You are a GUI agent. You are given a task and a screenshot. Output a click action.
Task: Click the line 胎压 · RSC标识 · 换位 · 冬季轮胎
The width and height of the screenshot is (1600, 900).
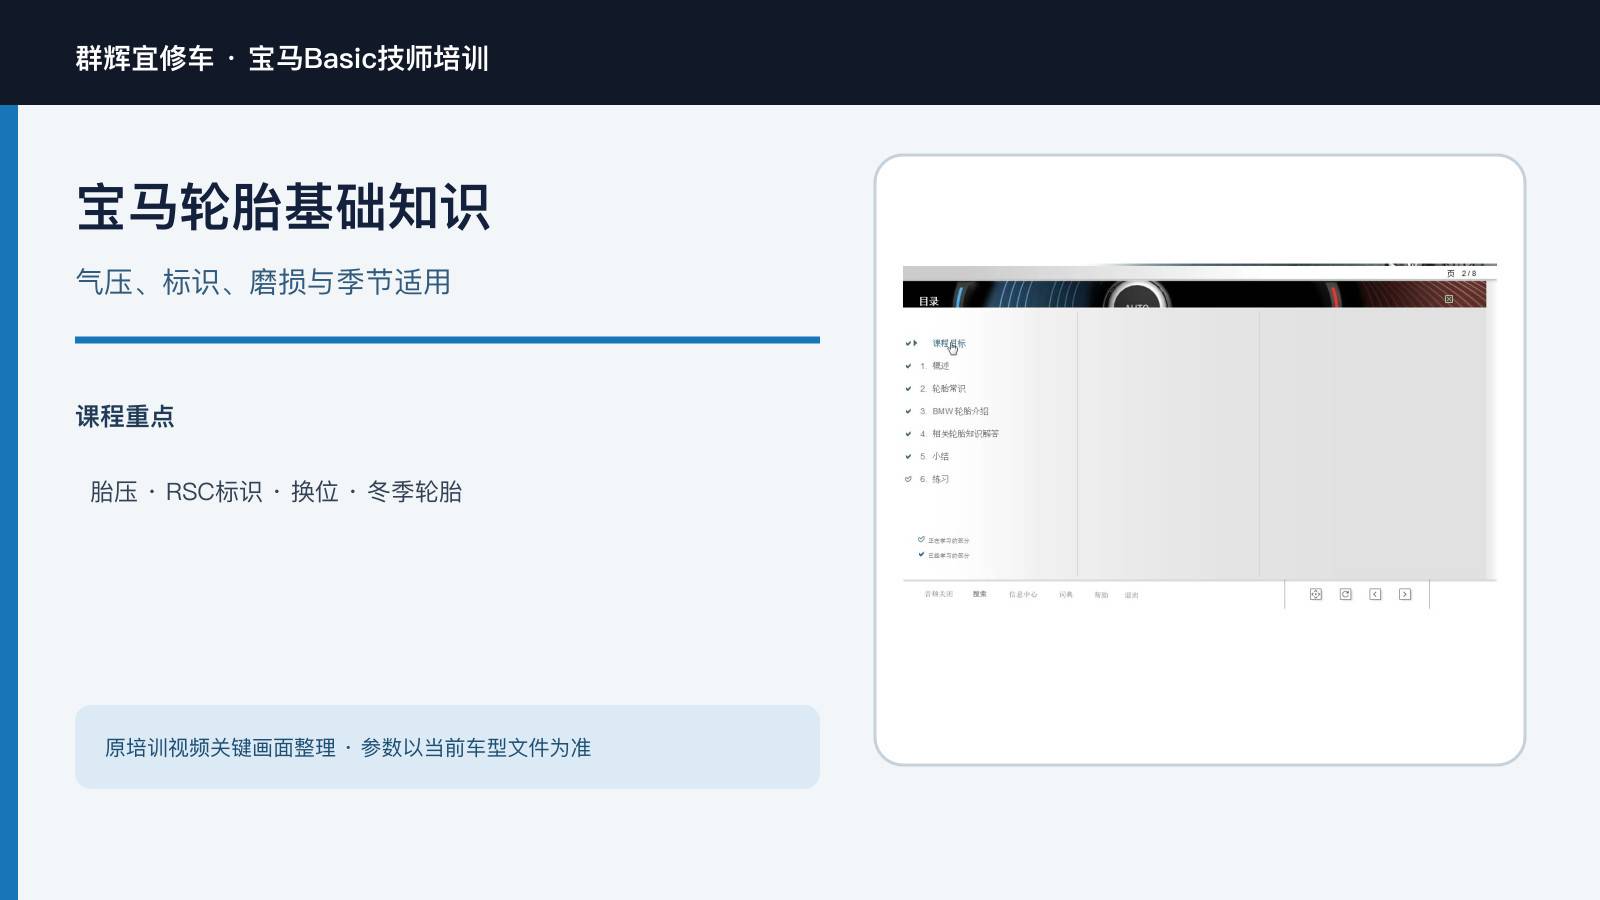tap(276, 492)
